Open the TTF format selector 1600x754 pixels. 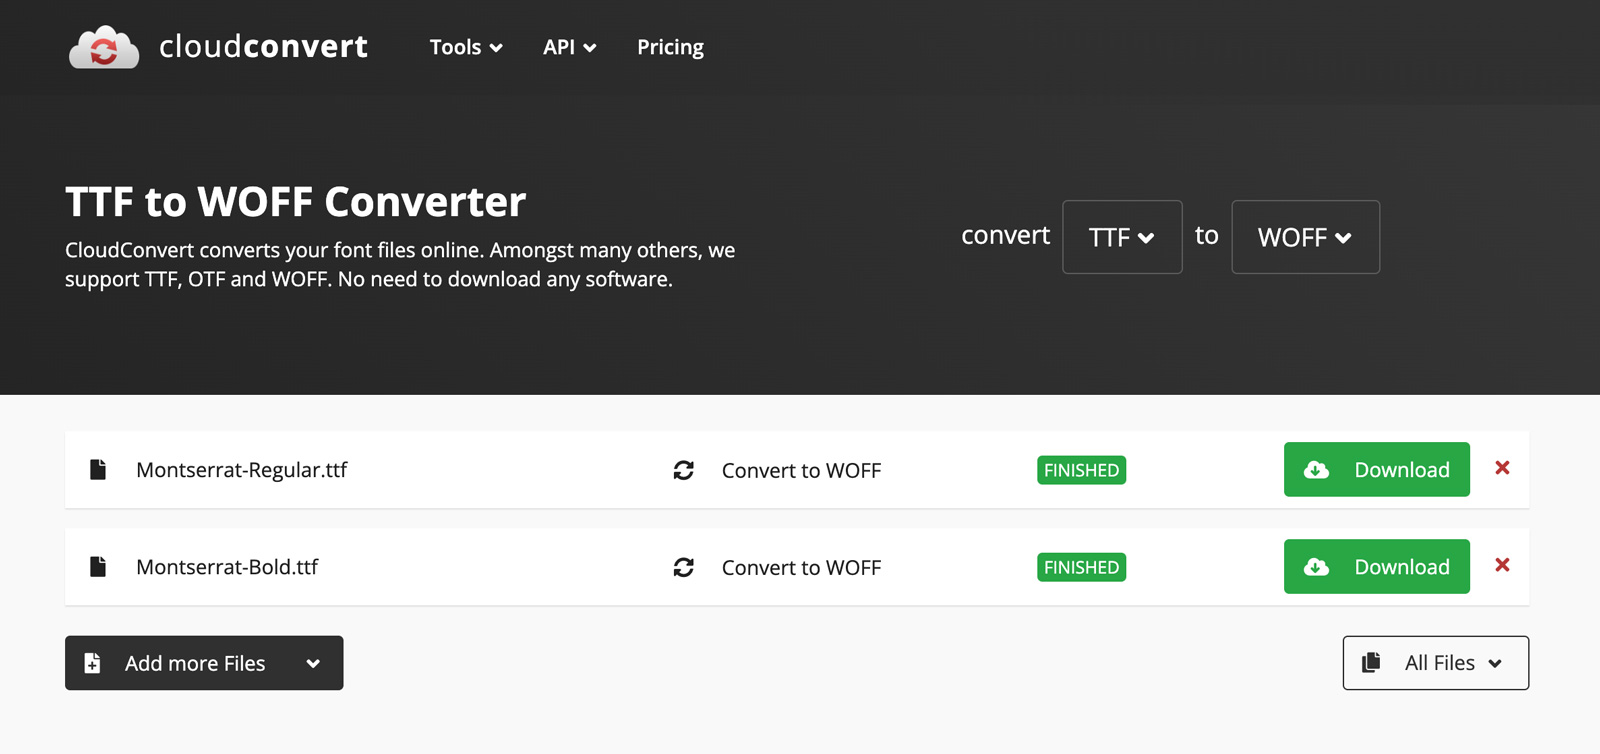click(x=1121, y=237)
